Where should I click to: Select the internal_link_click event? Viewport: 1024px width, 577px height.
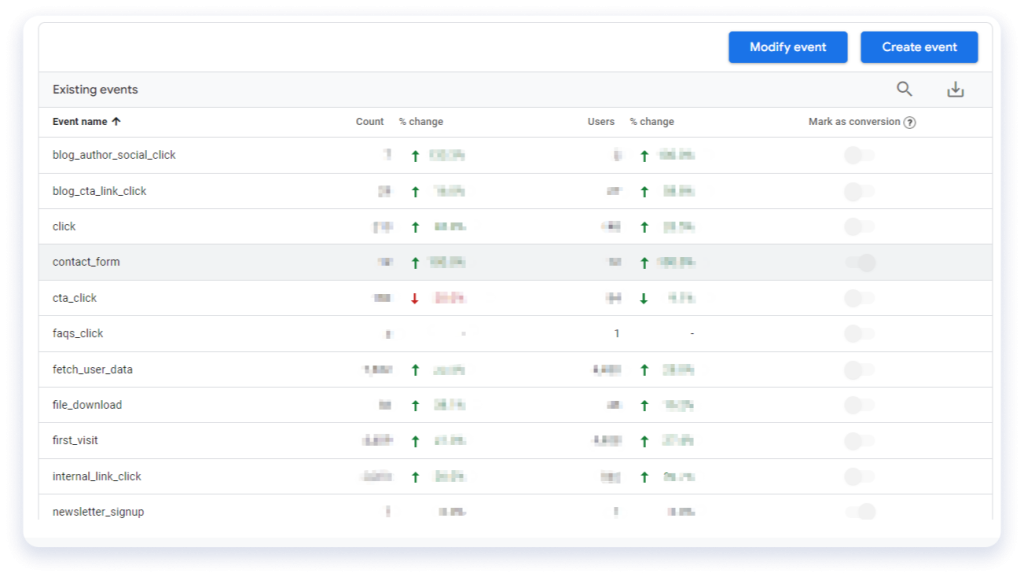pos(96,476)
